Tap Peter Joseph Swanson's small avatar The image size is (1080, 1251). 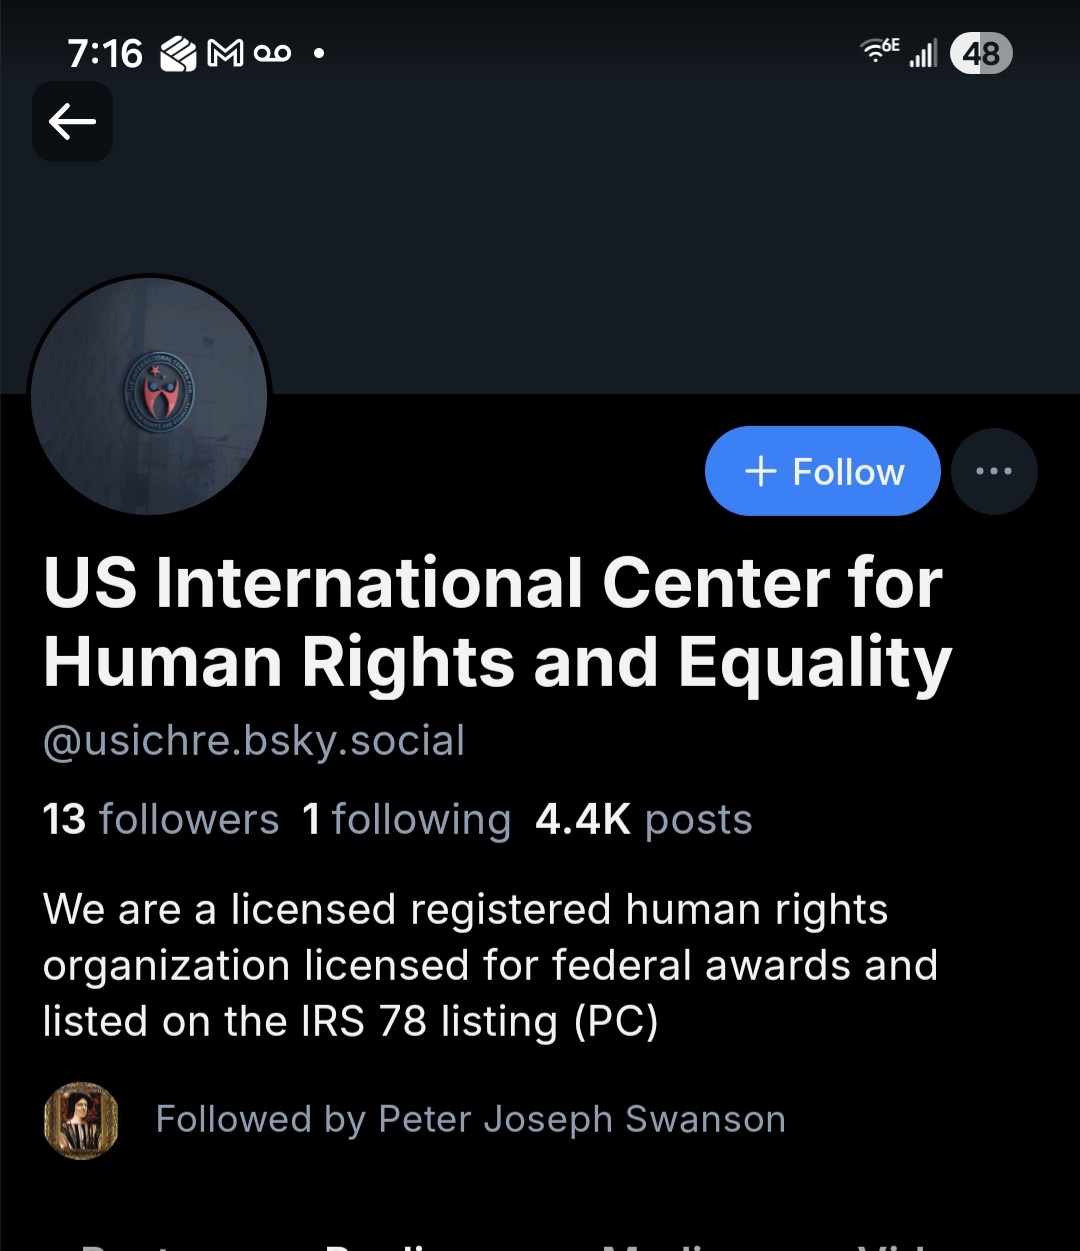pyautogui.click(x=81, y=1120)
